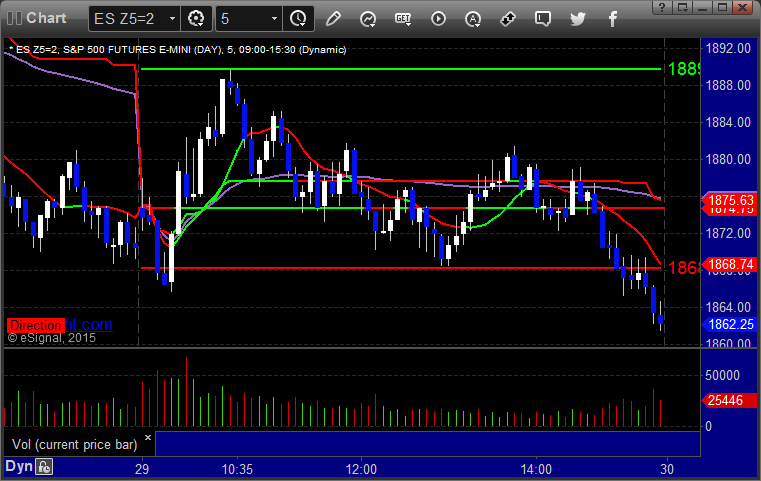Click the 10:35 time axis label
This screenshot has height=481, width=761.
click(x=237, y=469)
